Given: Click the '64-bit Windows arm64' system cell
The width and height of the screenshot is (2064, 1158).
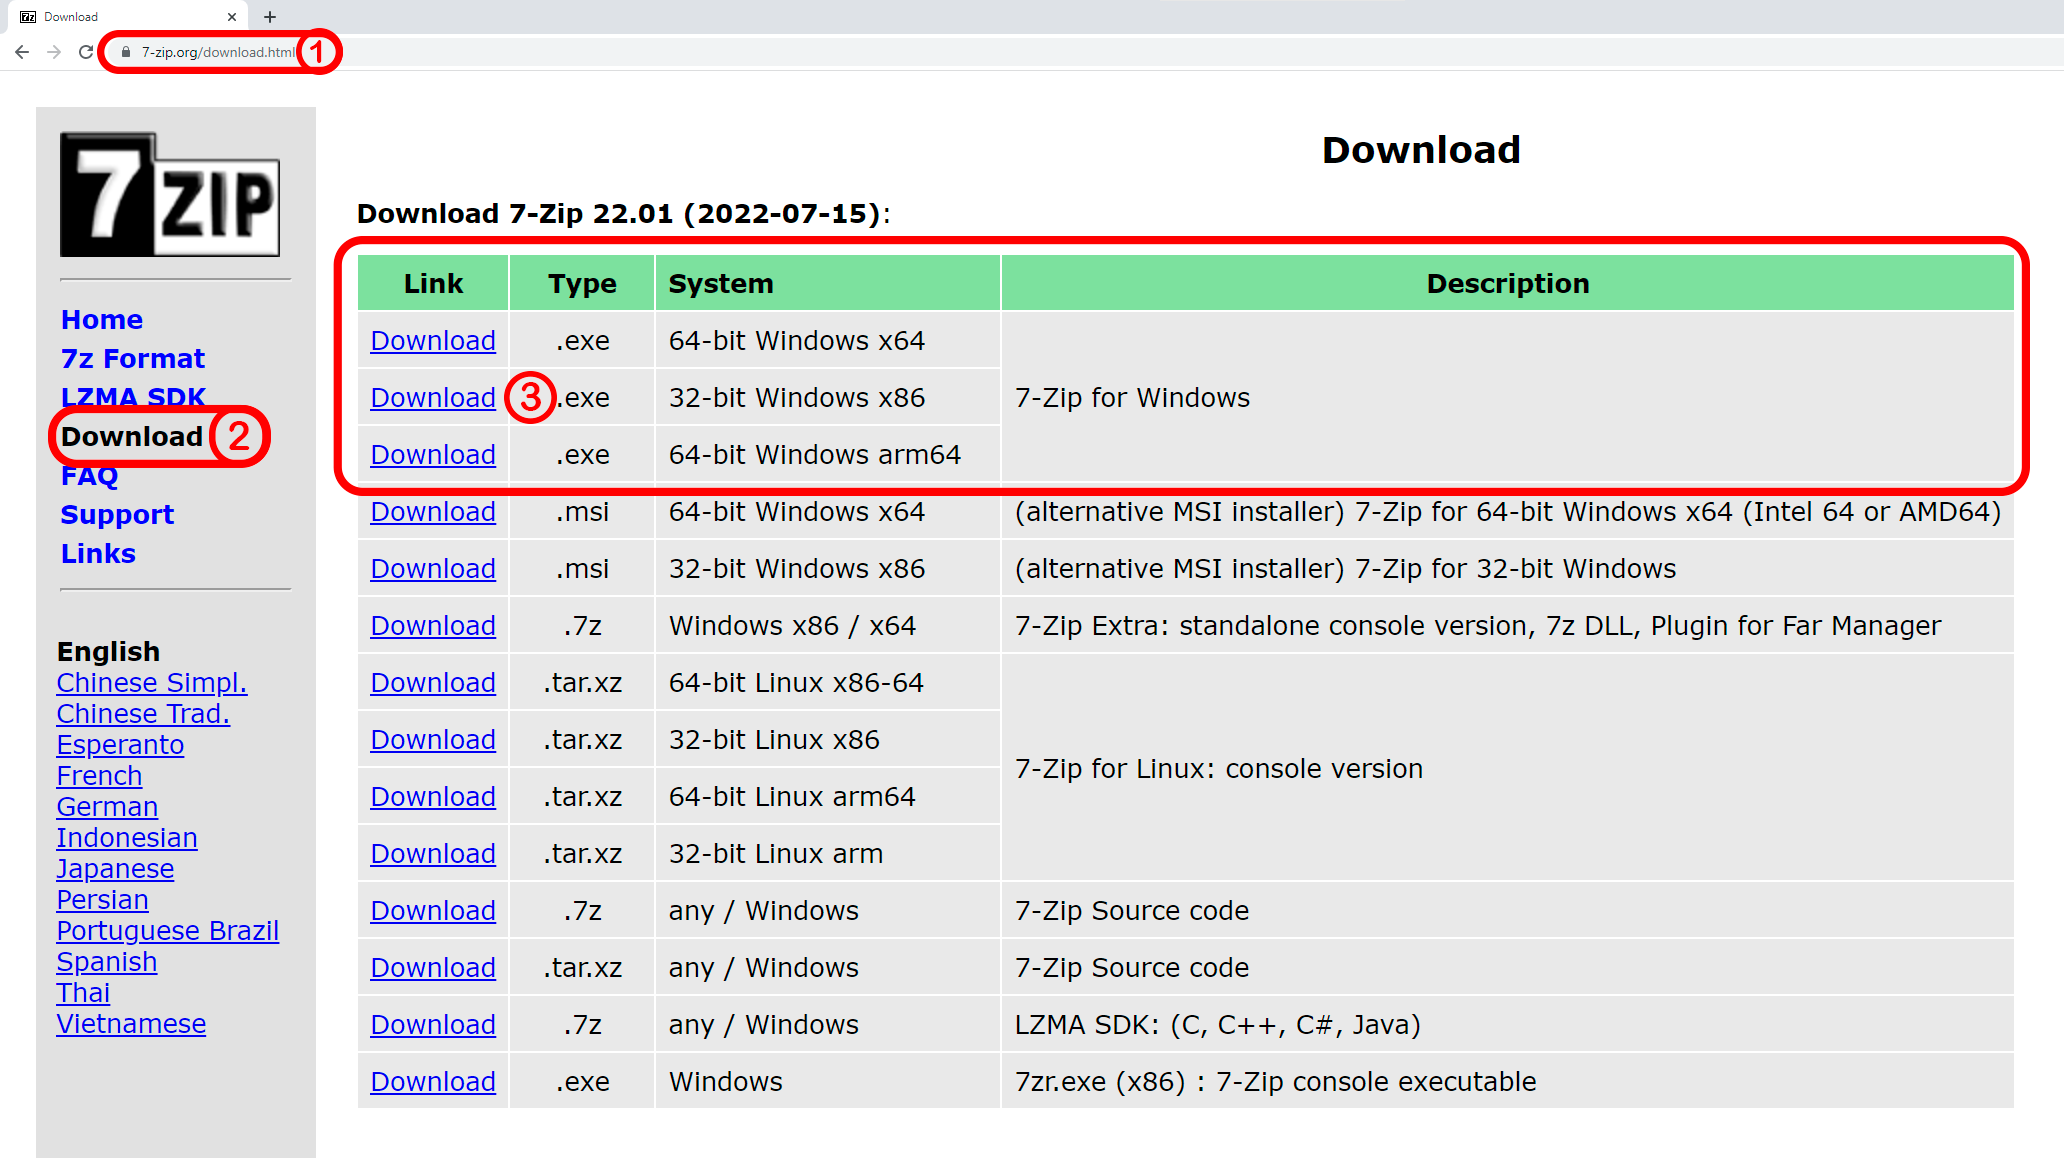Looking at the screenshot, I should 828,455.
